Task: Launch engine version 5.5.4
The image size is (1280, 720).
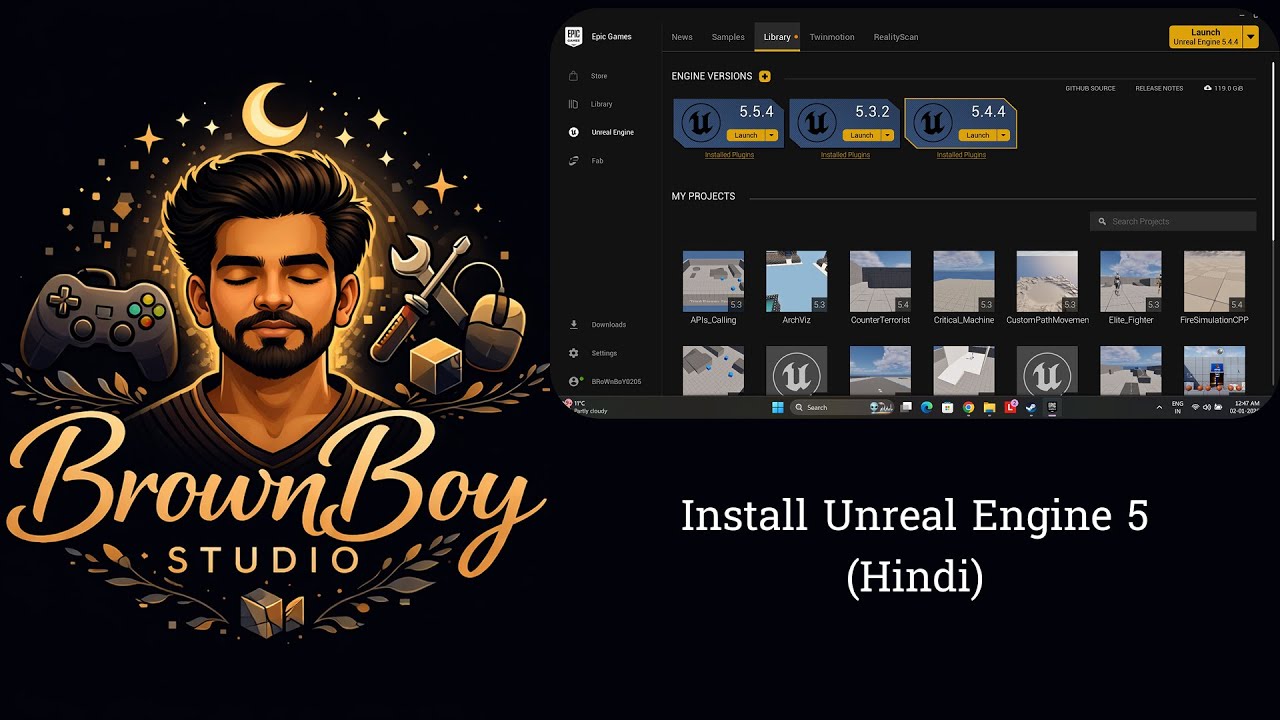Action: pos(746,135)
